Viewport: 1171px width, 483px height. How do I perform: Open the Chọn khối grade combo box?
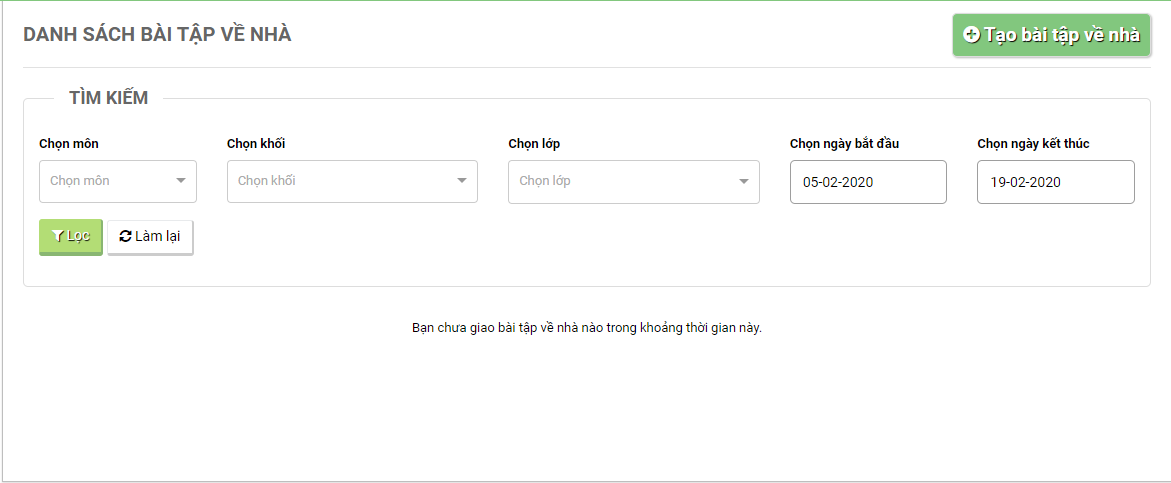click(340, 181)
